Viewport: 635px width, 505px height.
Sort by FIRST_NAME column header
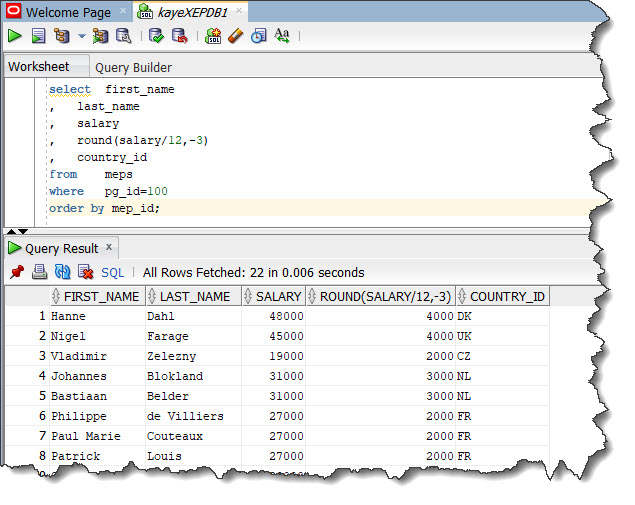pos(97,296)
